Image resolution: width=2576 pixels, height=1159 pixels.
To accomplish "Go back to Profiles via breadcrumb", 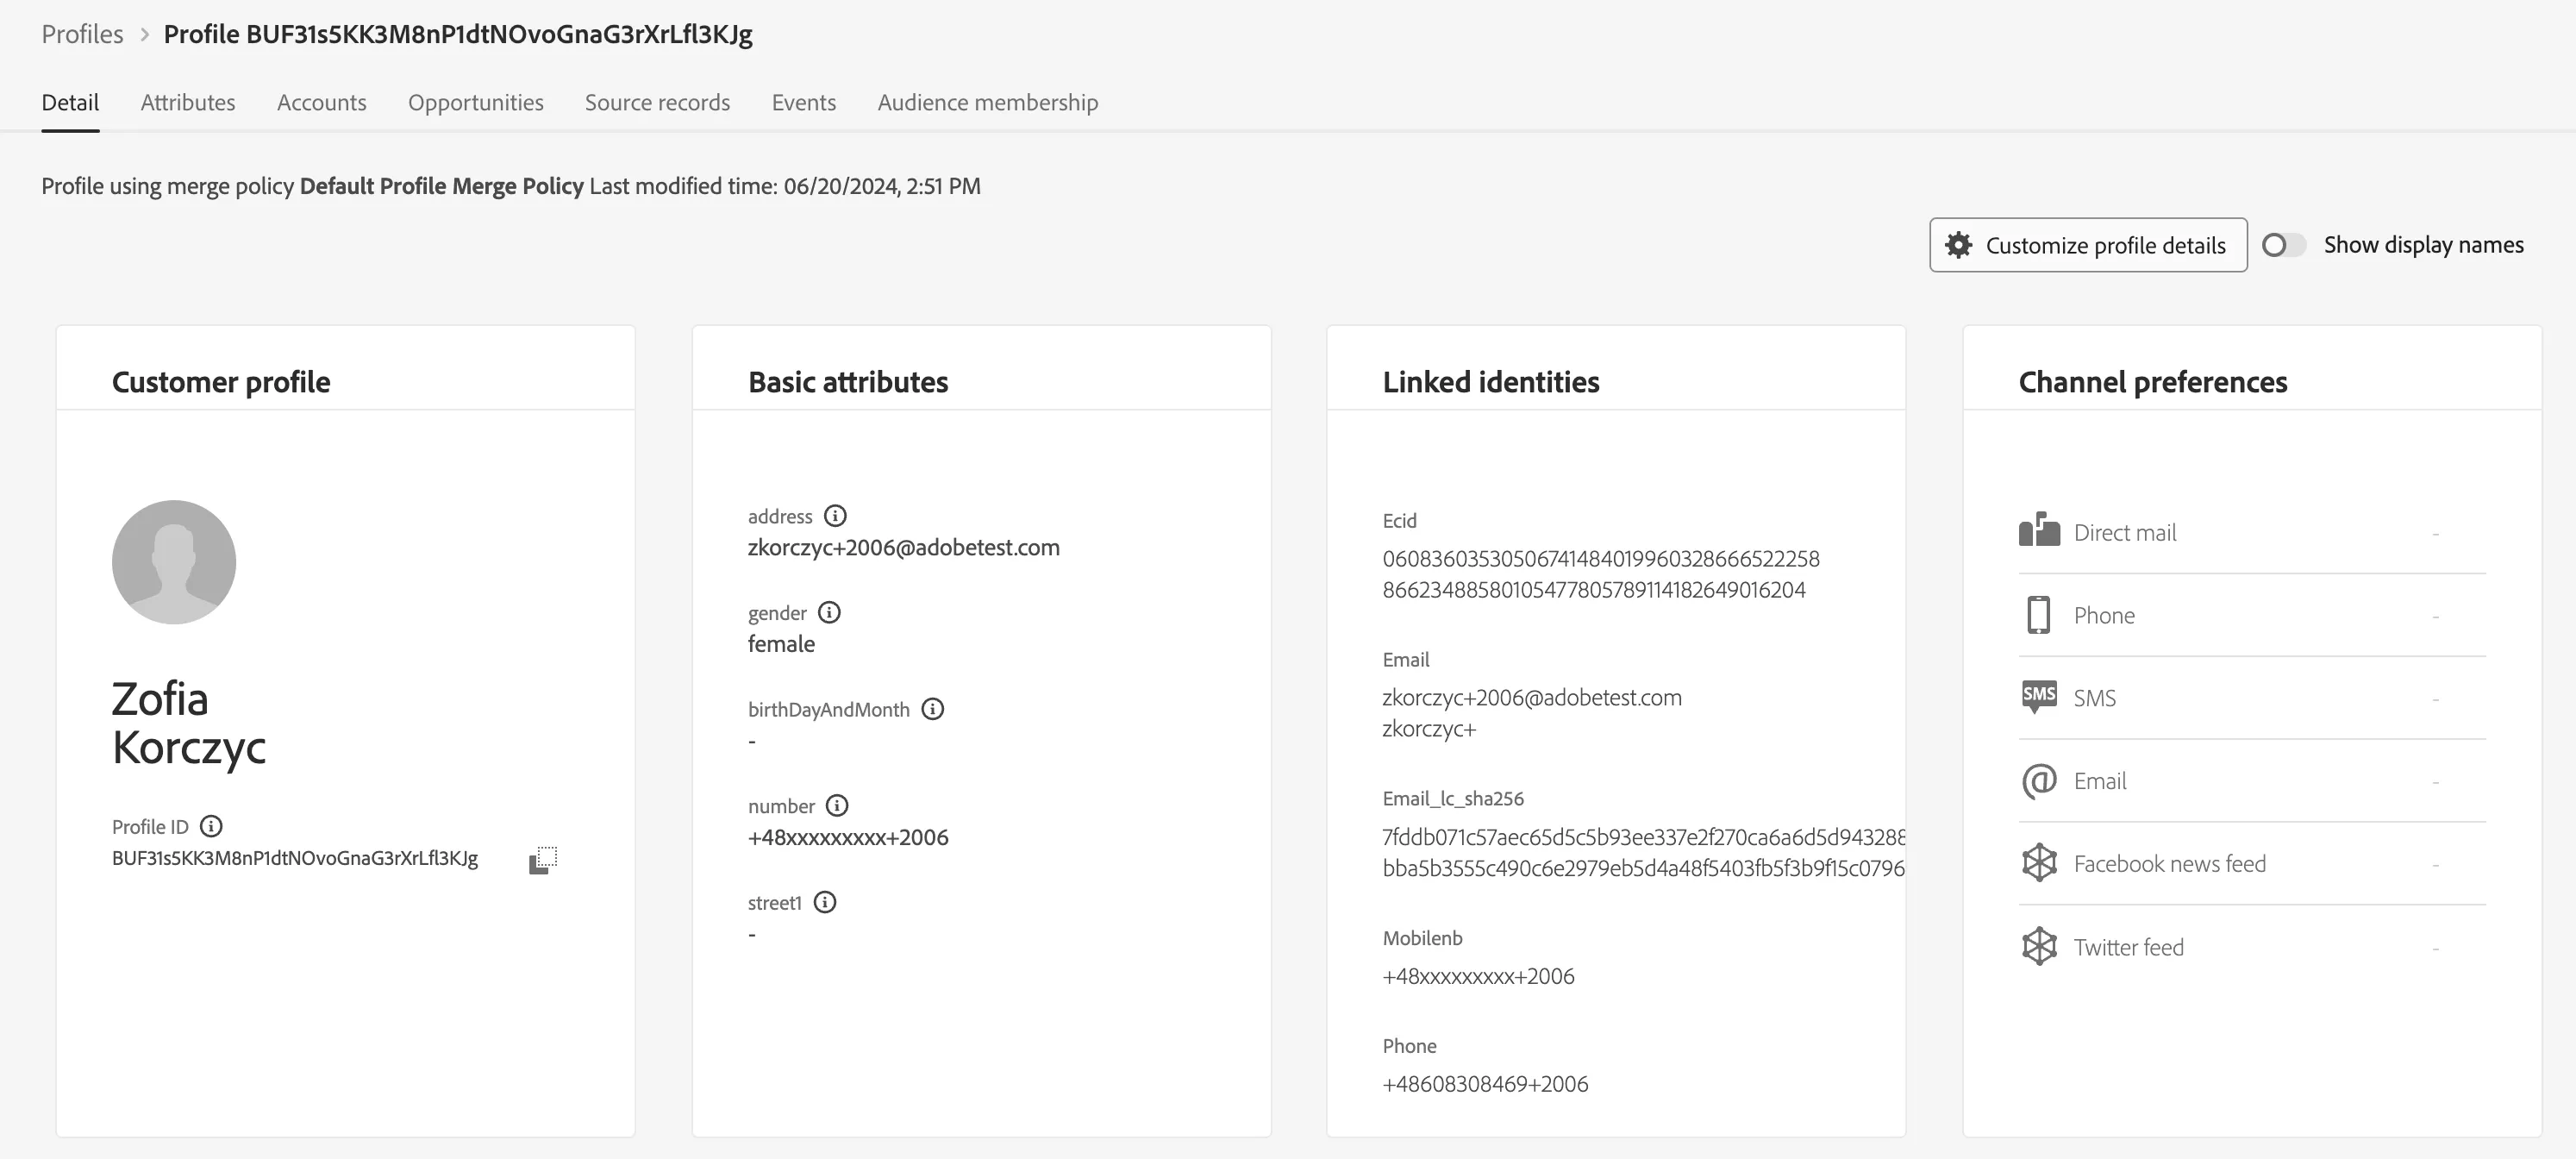I will (x=82, y=35).
